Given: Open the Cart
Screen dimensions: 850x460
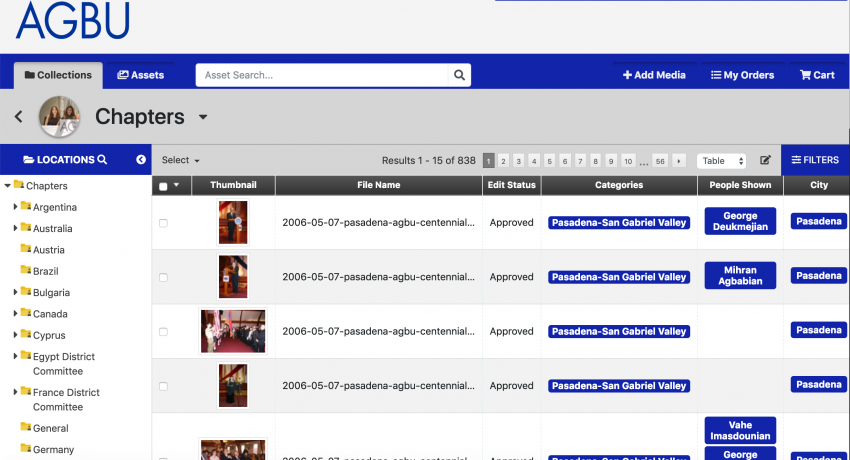Looking at the screenshot, I should 817,75.
